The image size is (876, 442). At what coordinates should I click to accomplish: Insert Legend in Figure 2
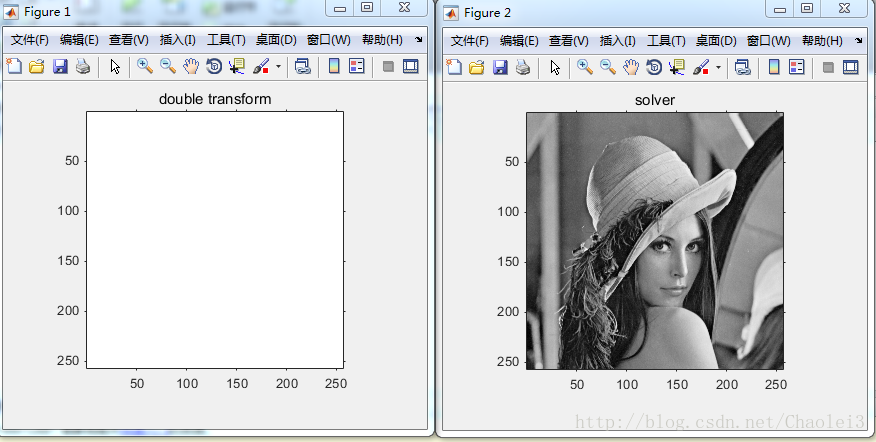797,67
